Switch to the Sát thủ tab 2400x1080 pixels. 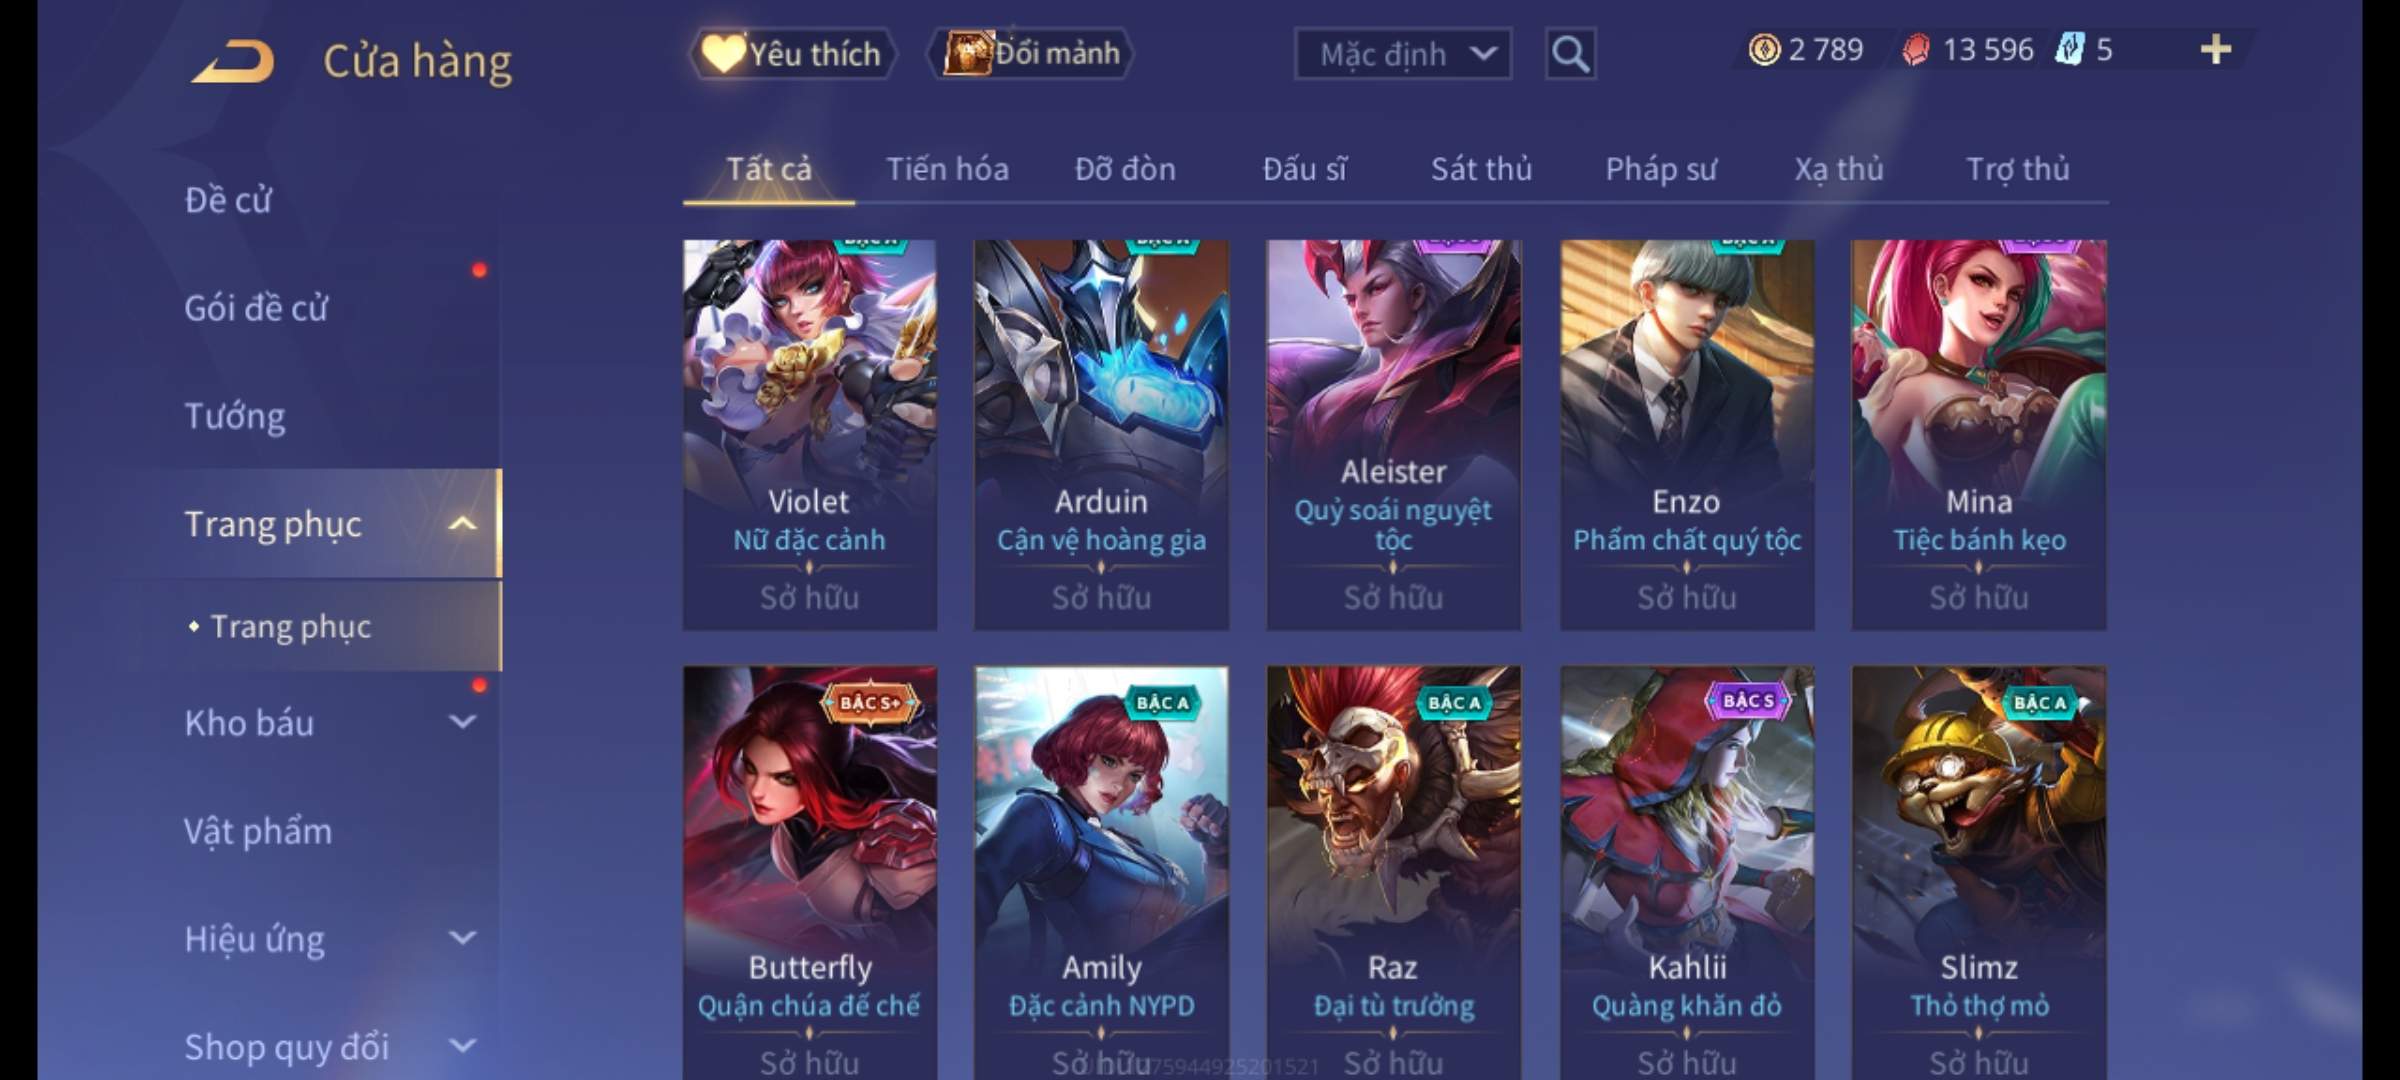click(x=1481, y=169)
